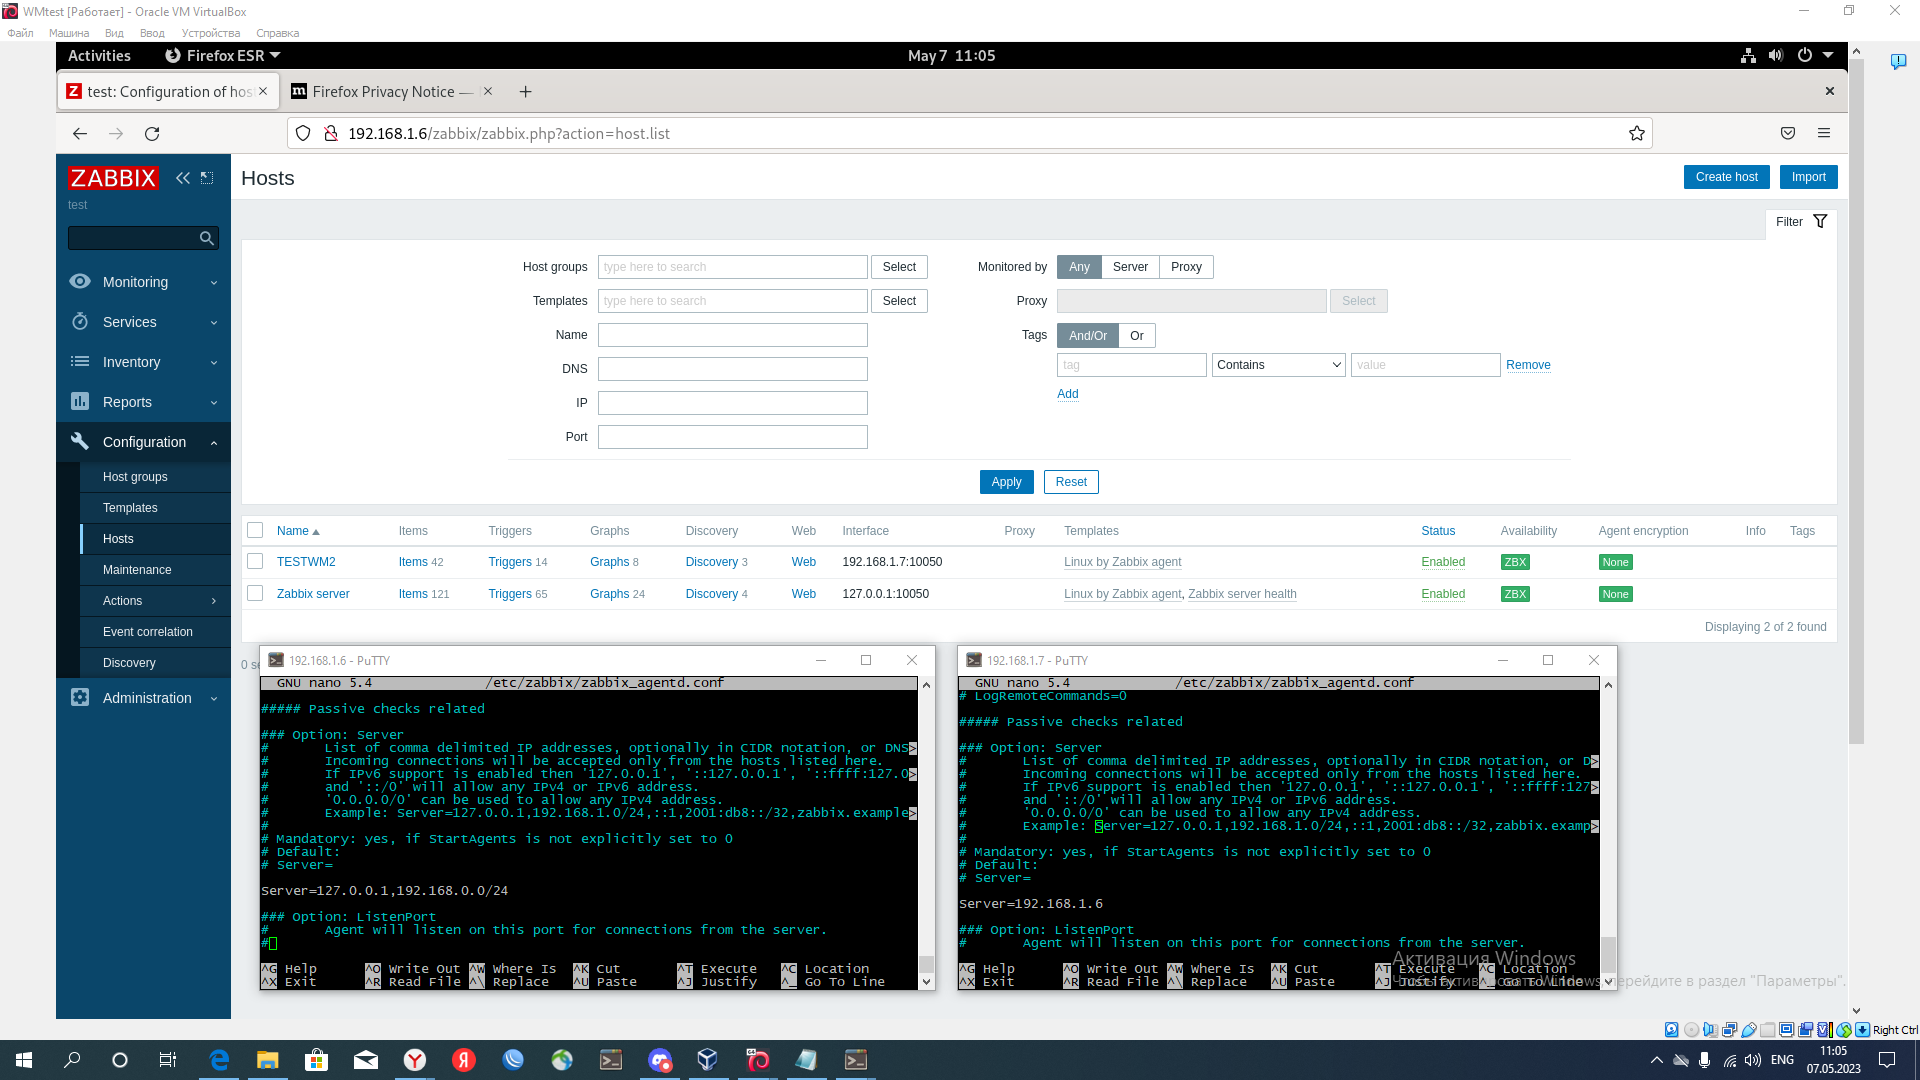Select the Configuration wrench icon
Image resolution: width=1920 pixels, height=1080 pixels.
80,441
